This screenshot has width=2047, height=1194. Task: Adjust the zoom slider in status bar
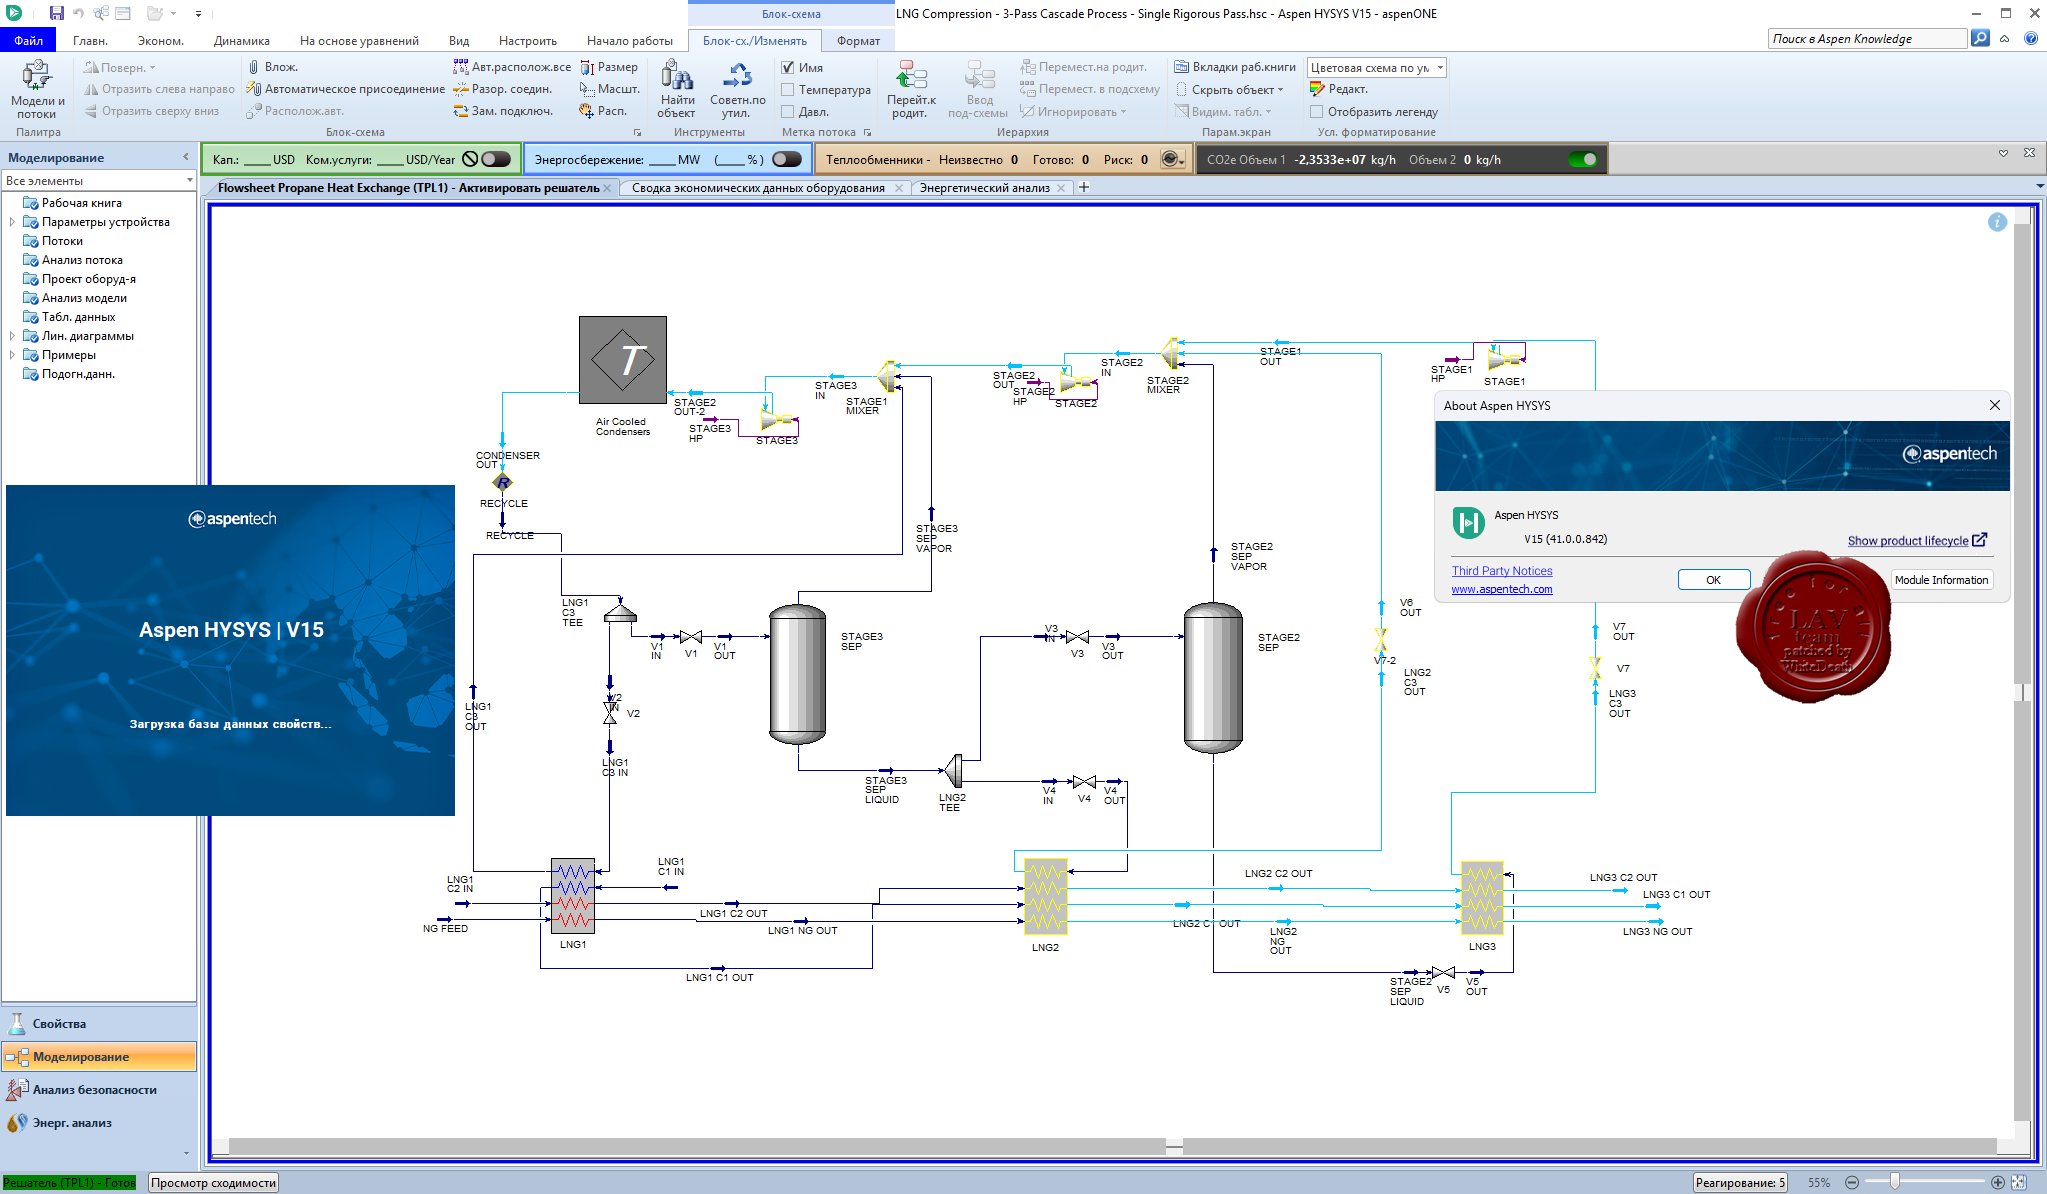coord(1894,1182)
